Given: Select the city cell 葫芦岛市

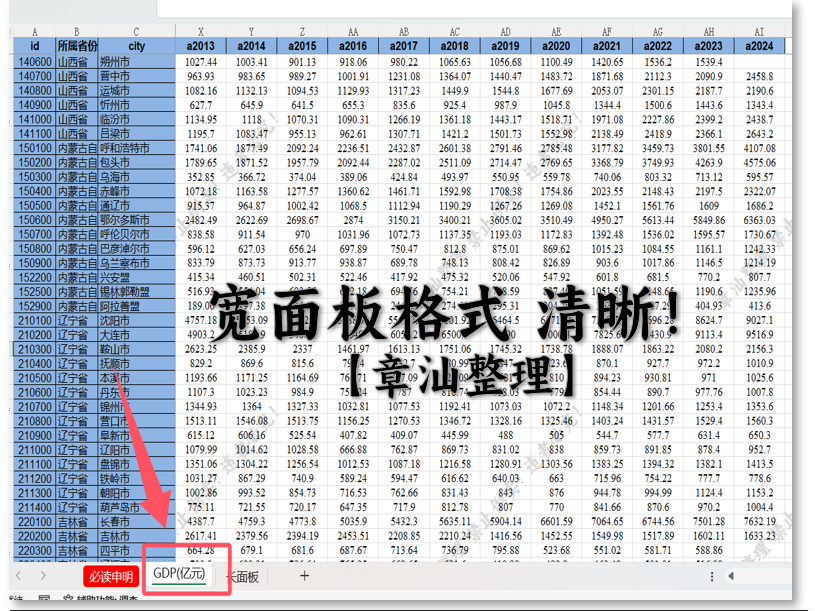Looking at the screenshot, I should click(x=137, y=507).
